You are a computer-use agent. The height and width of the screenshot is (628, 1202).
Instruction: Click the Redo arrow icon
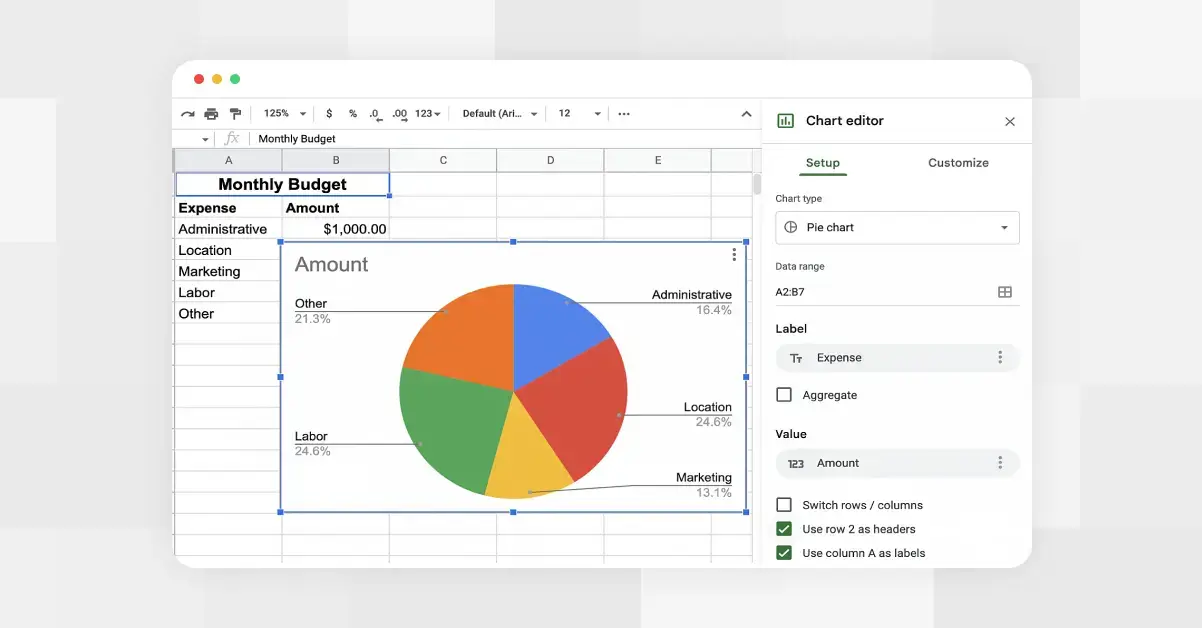(187, 113)
